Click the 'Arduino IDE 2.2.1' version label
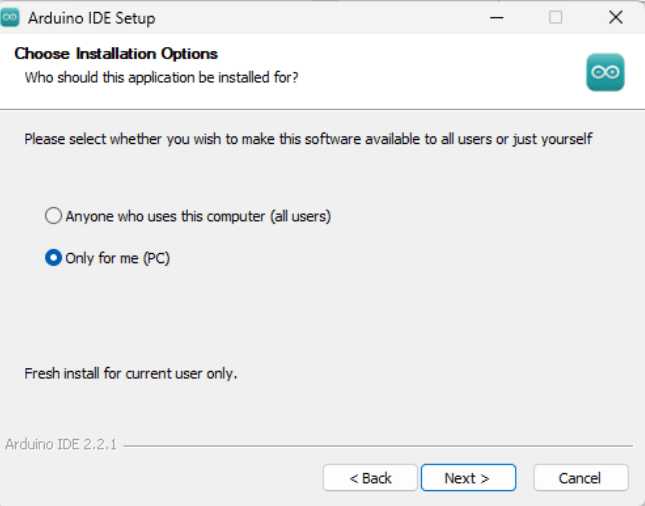 click(61, 444)
